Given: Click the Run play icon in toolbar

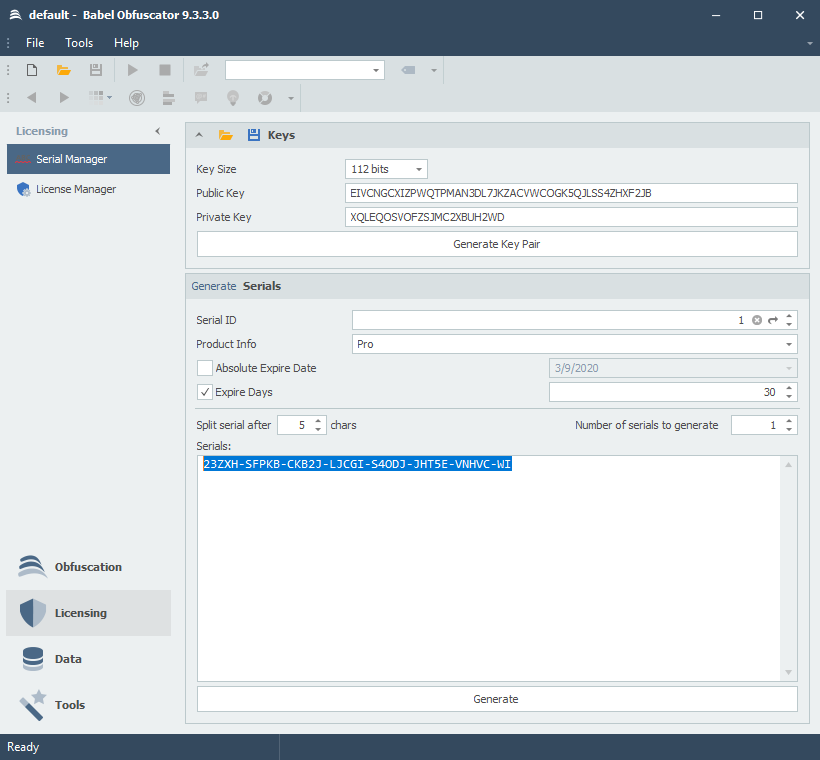Looking at the screenshot, I should (133, 70).
